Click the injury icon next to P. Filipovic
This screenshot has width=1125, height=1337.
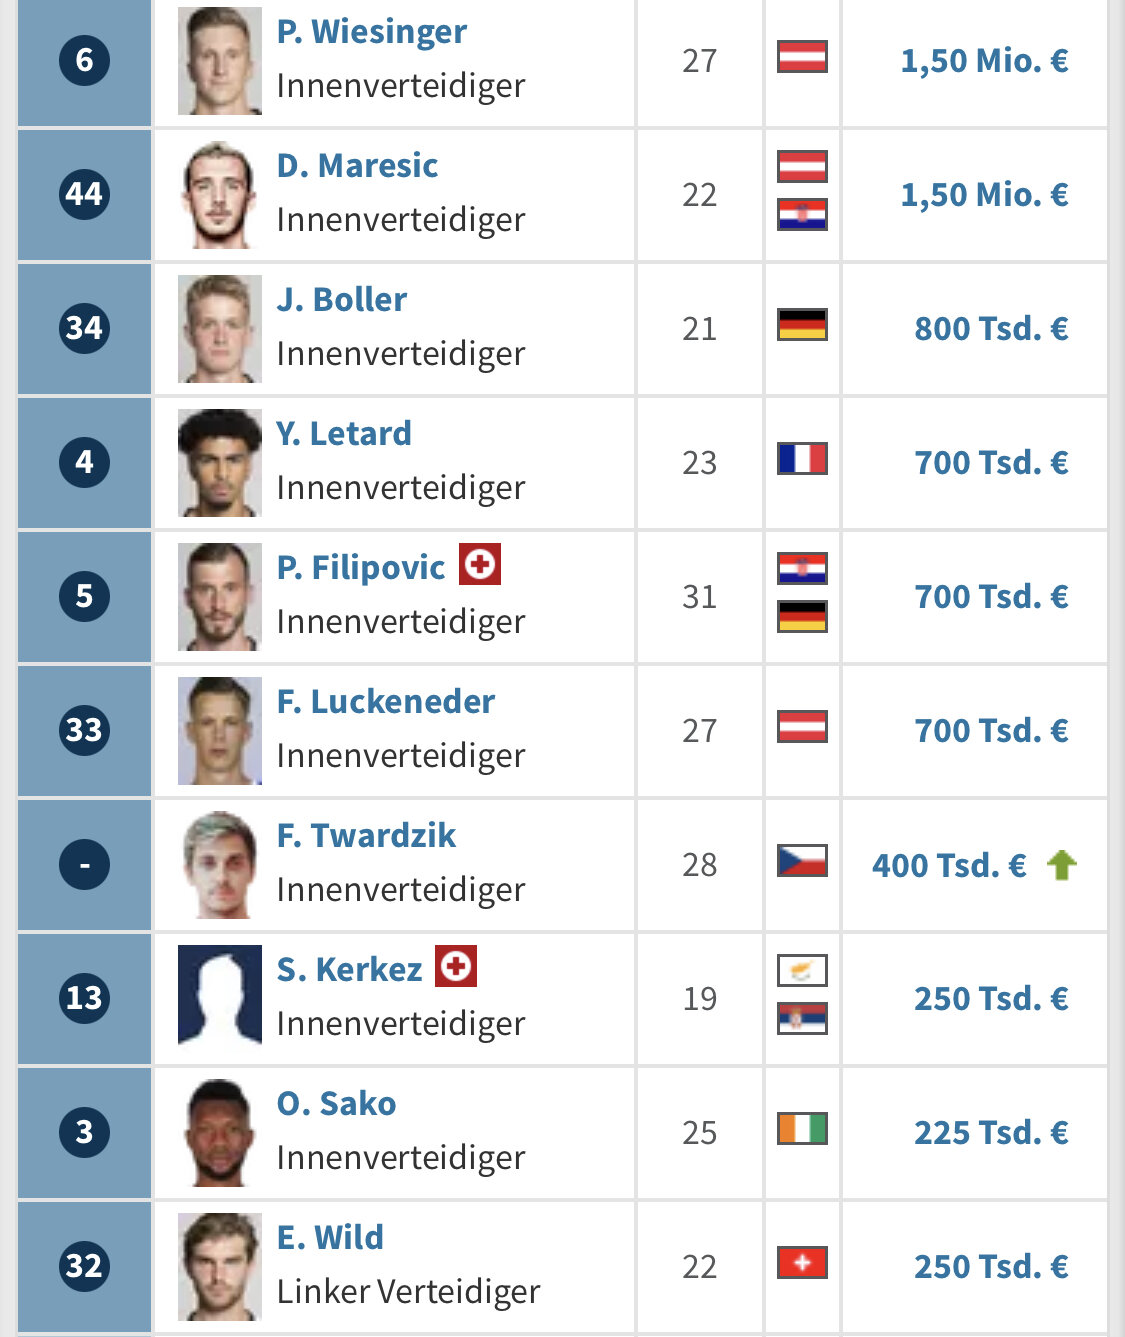point(480,564)
